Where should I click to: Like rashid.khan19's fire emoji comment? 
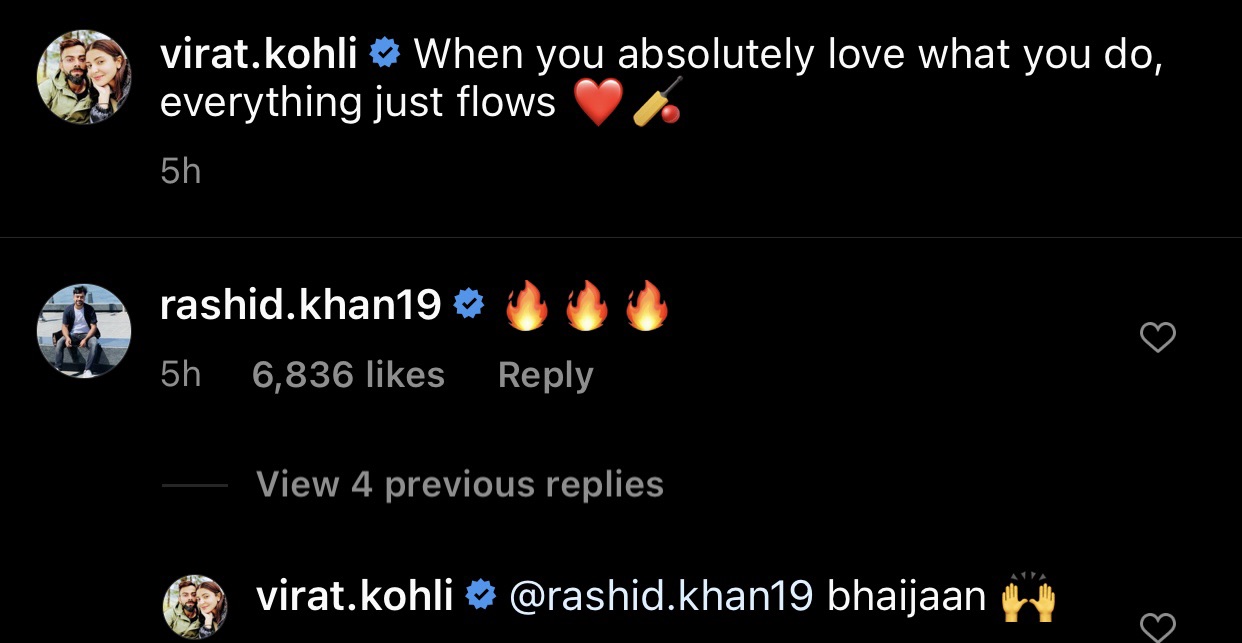coord(1157,339)
